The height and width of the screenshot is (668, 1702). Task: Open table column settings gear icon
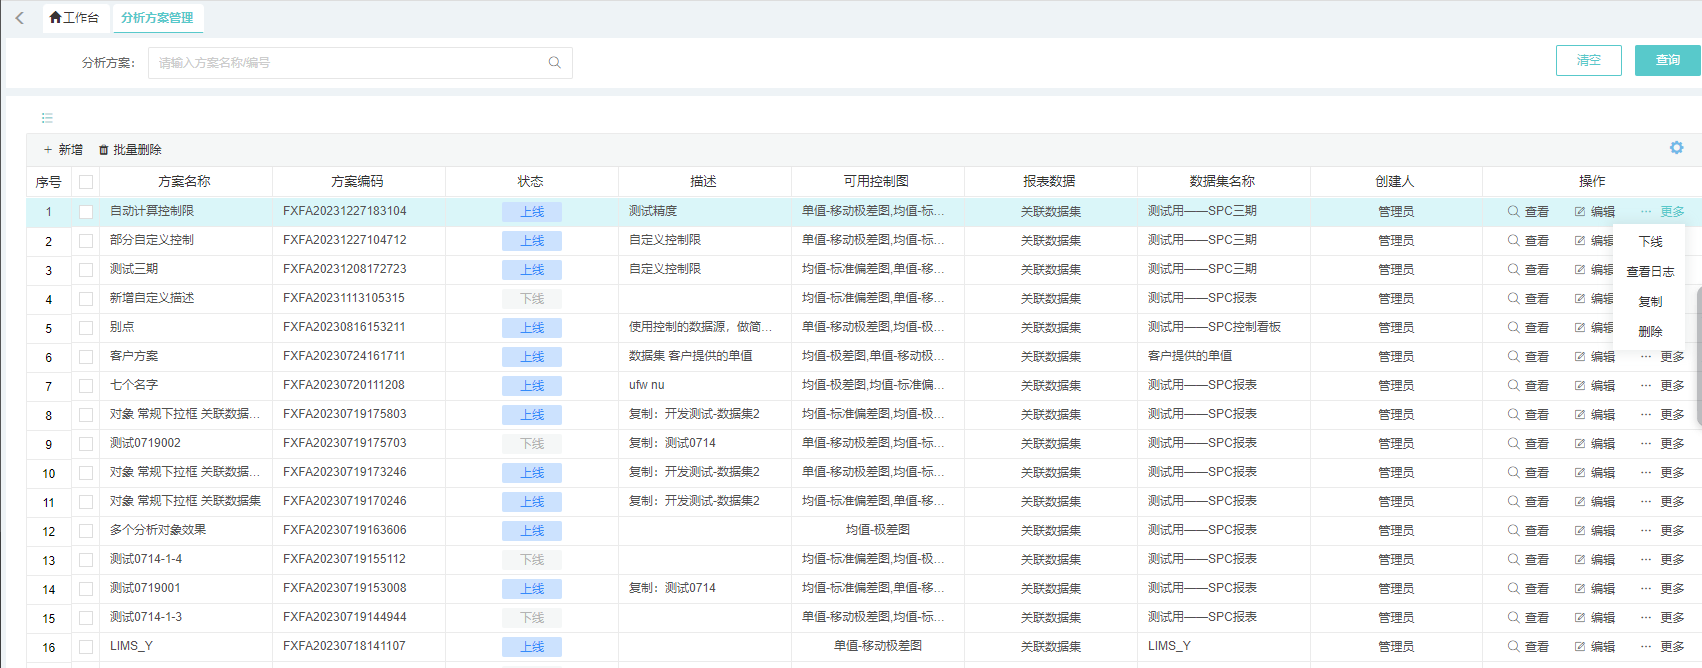point(1676,148)
